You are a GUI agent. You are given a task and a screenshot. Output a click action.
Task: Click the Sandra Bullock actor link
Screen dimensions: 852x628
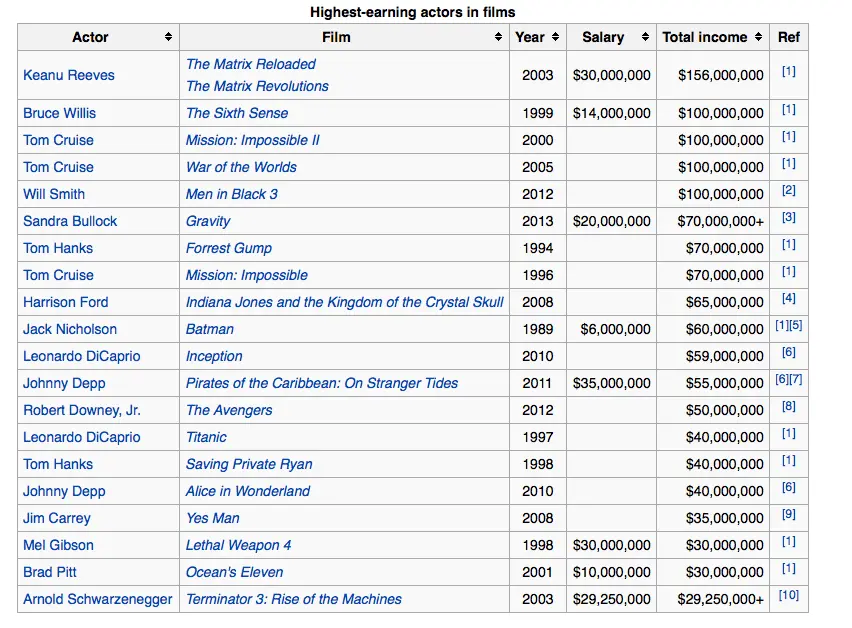(70, 221)
